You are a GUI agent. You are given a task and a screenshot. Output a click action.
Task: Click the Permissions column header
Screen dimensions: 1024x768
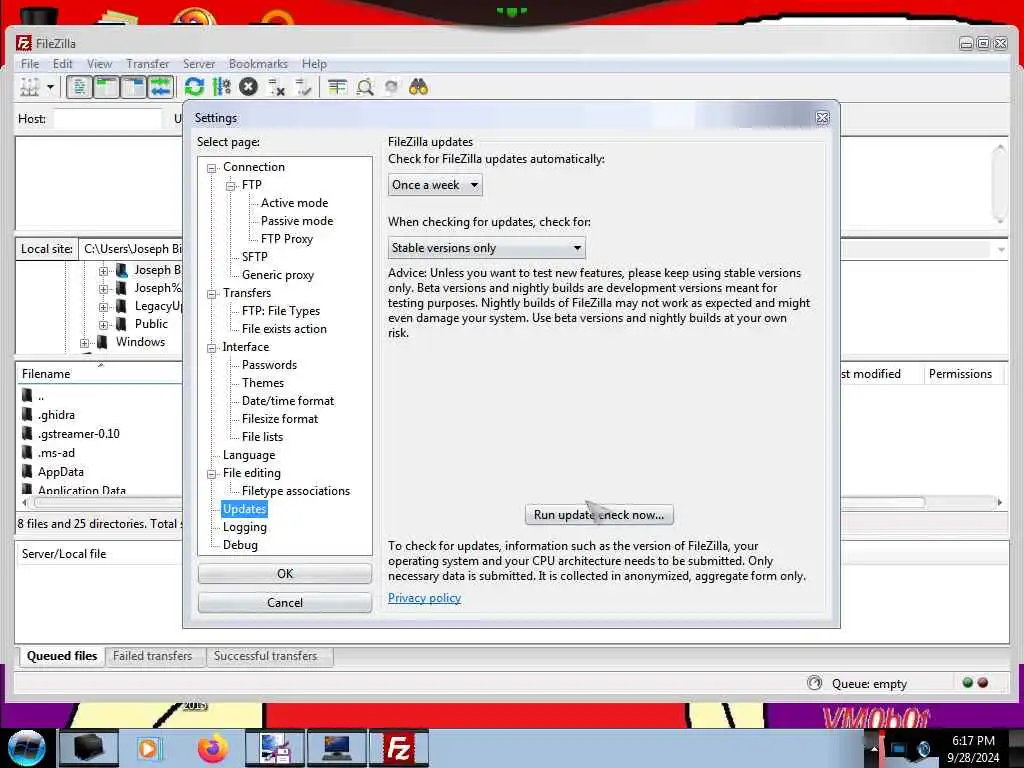(960, 374)
